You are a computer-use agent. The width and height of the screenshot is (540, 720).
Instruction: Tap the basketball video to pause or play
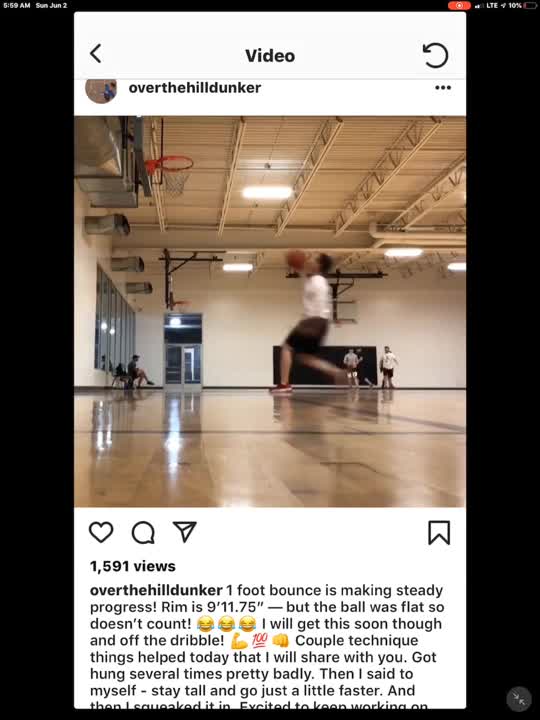coord(270,311)
